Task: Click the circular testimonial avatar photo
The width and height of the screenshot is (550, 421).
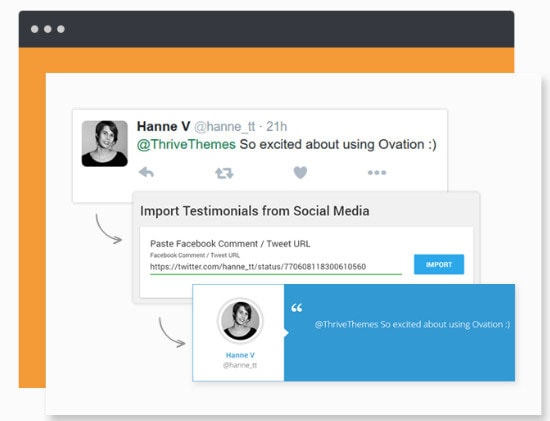Action: click(x=240, y=320)
